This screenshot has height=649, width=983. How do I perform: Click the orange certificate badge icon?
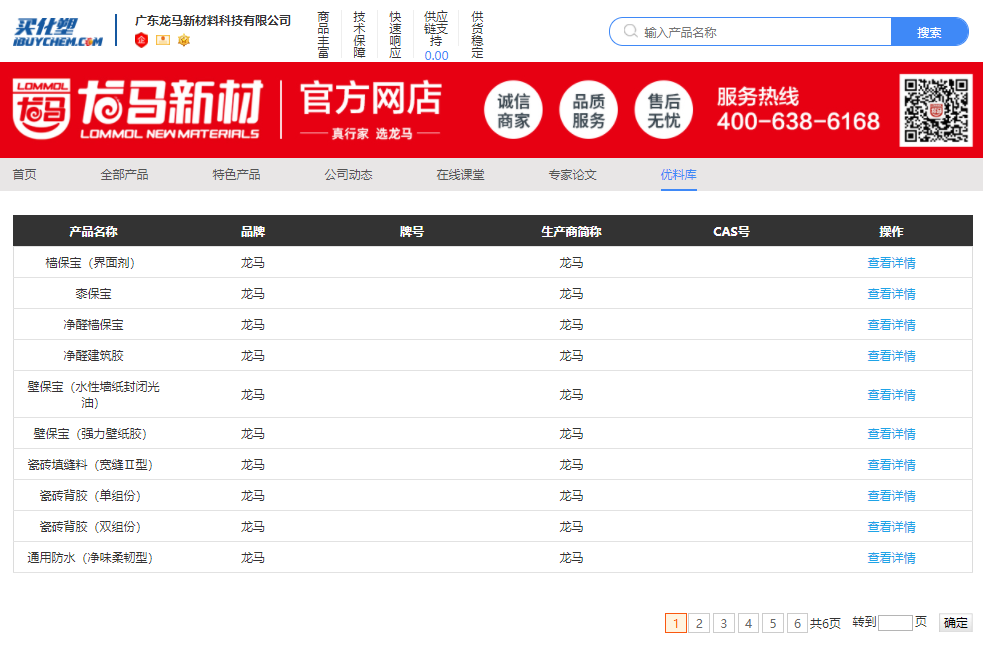(163, 40)
